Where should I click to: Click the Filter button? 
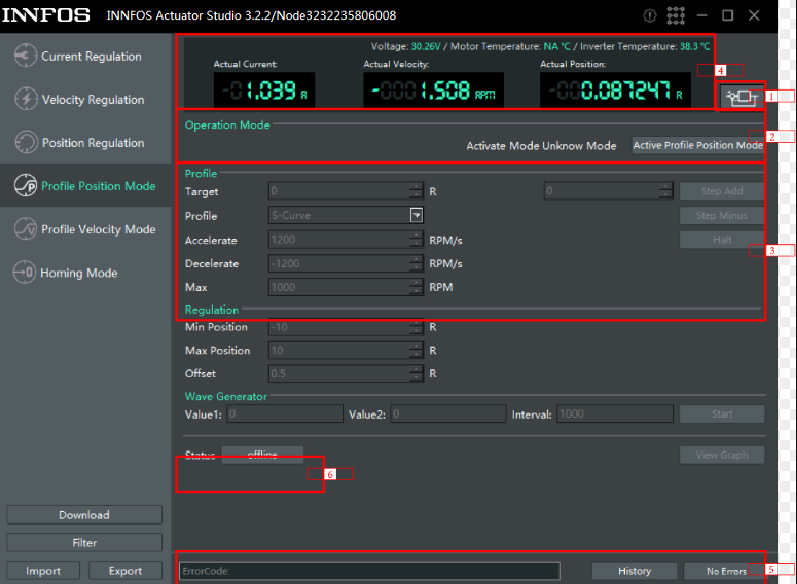point(84,543)
